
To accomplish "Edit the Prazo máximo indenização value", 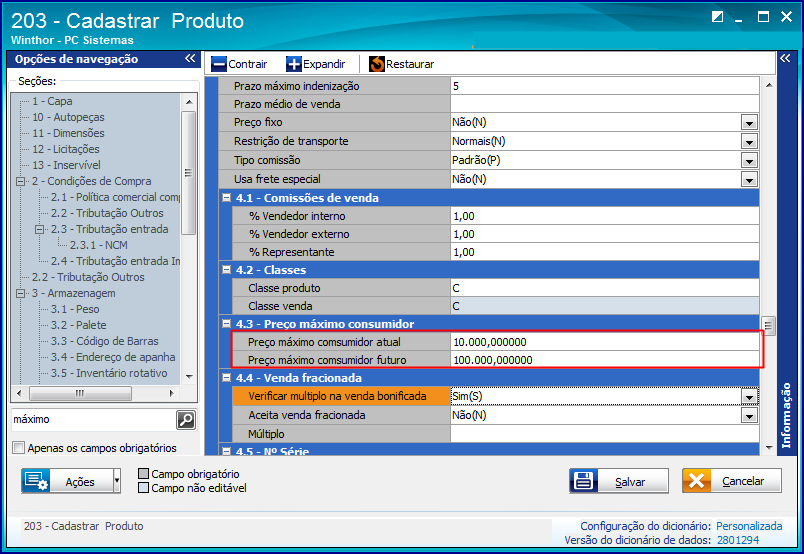I will click(x=605, y=86).
